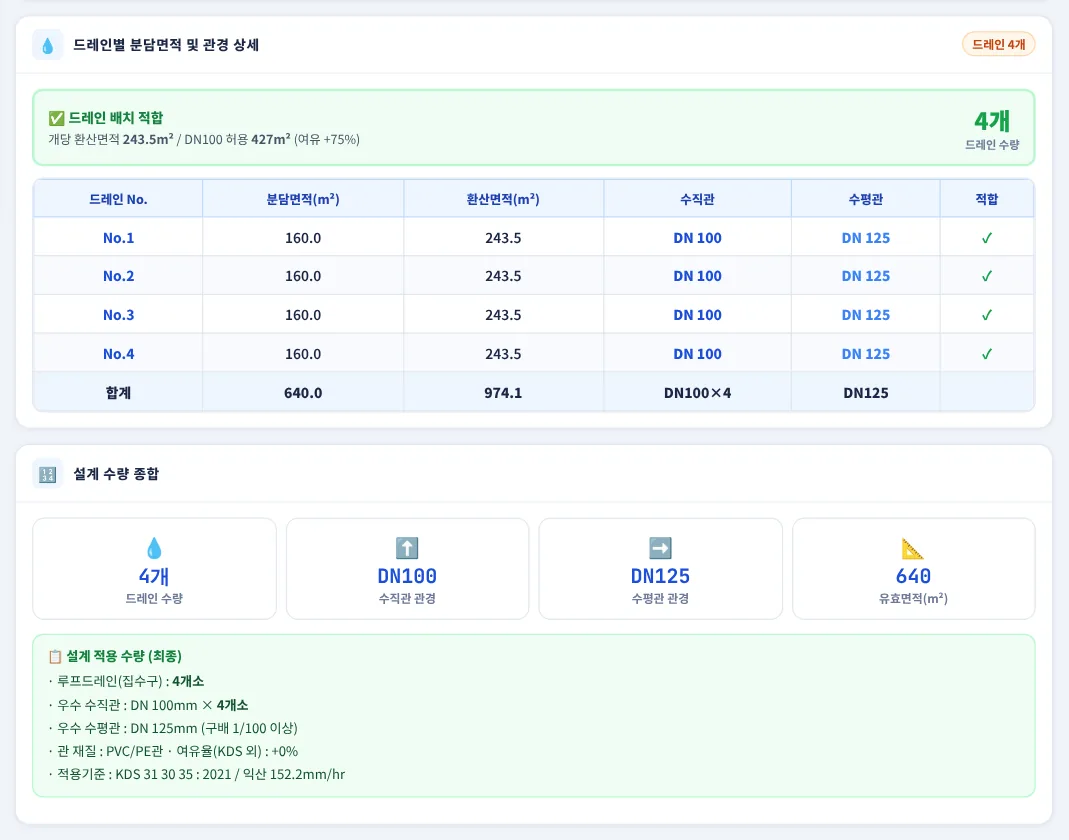Image resolution: width=1069 pixels, height=840 pixels.
Task: Click the 우수 수직관 : DN 100mm line
Action: coord(148,705)
